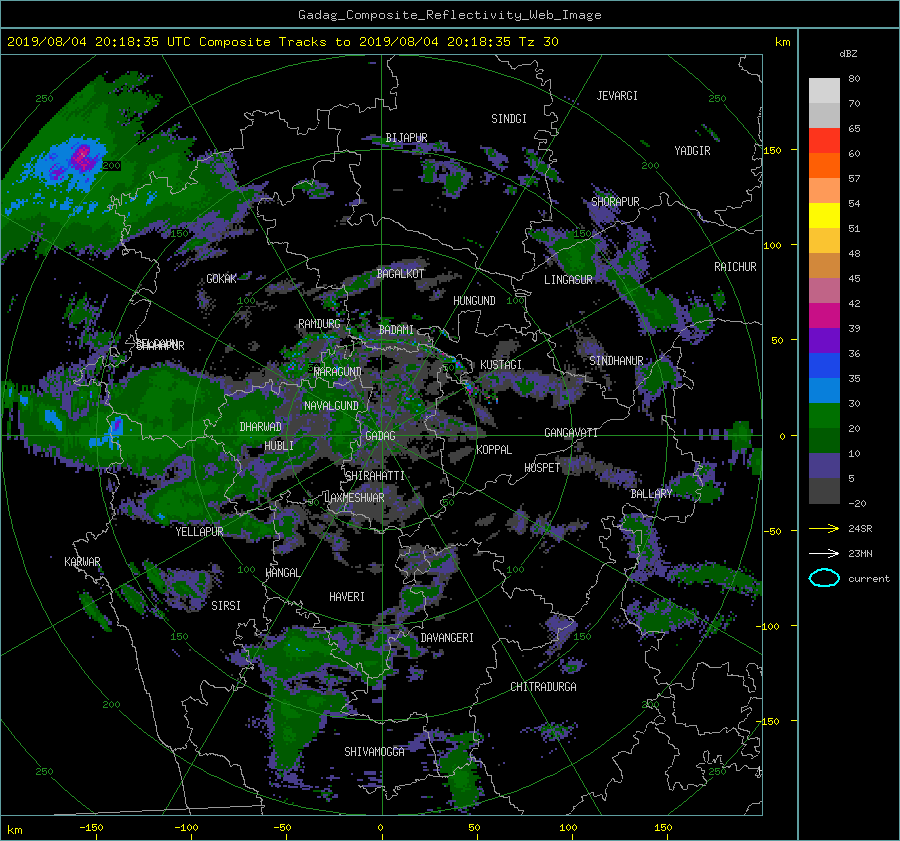Click the yellow 51 dBZ color swatch

pyautogui.click(x=824, y=216)
